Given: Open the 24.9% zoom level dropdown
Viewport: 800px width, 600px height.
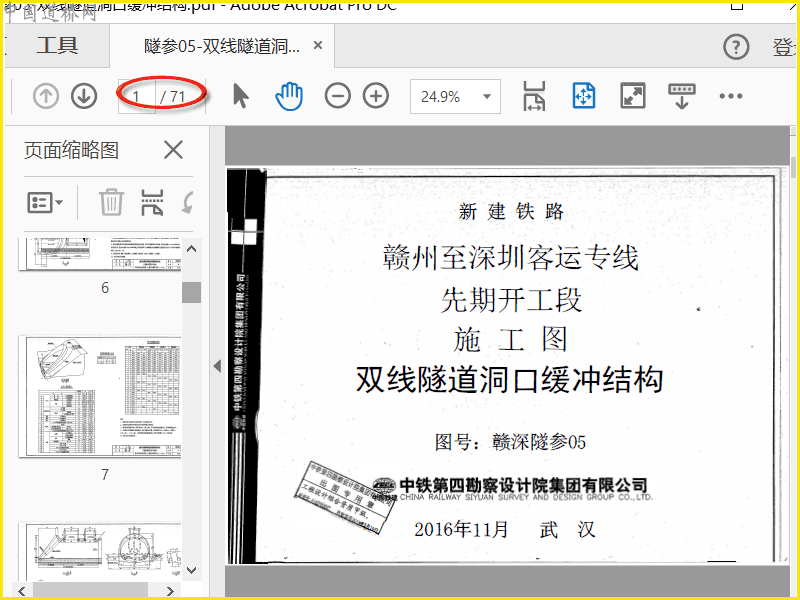Looking at the screenshot, I should pyautogui.click(x=455, y=96).
